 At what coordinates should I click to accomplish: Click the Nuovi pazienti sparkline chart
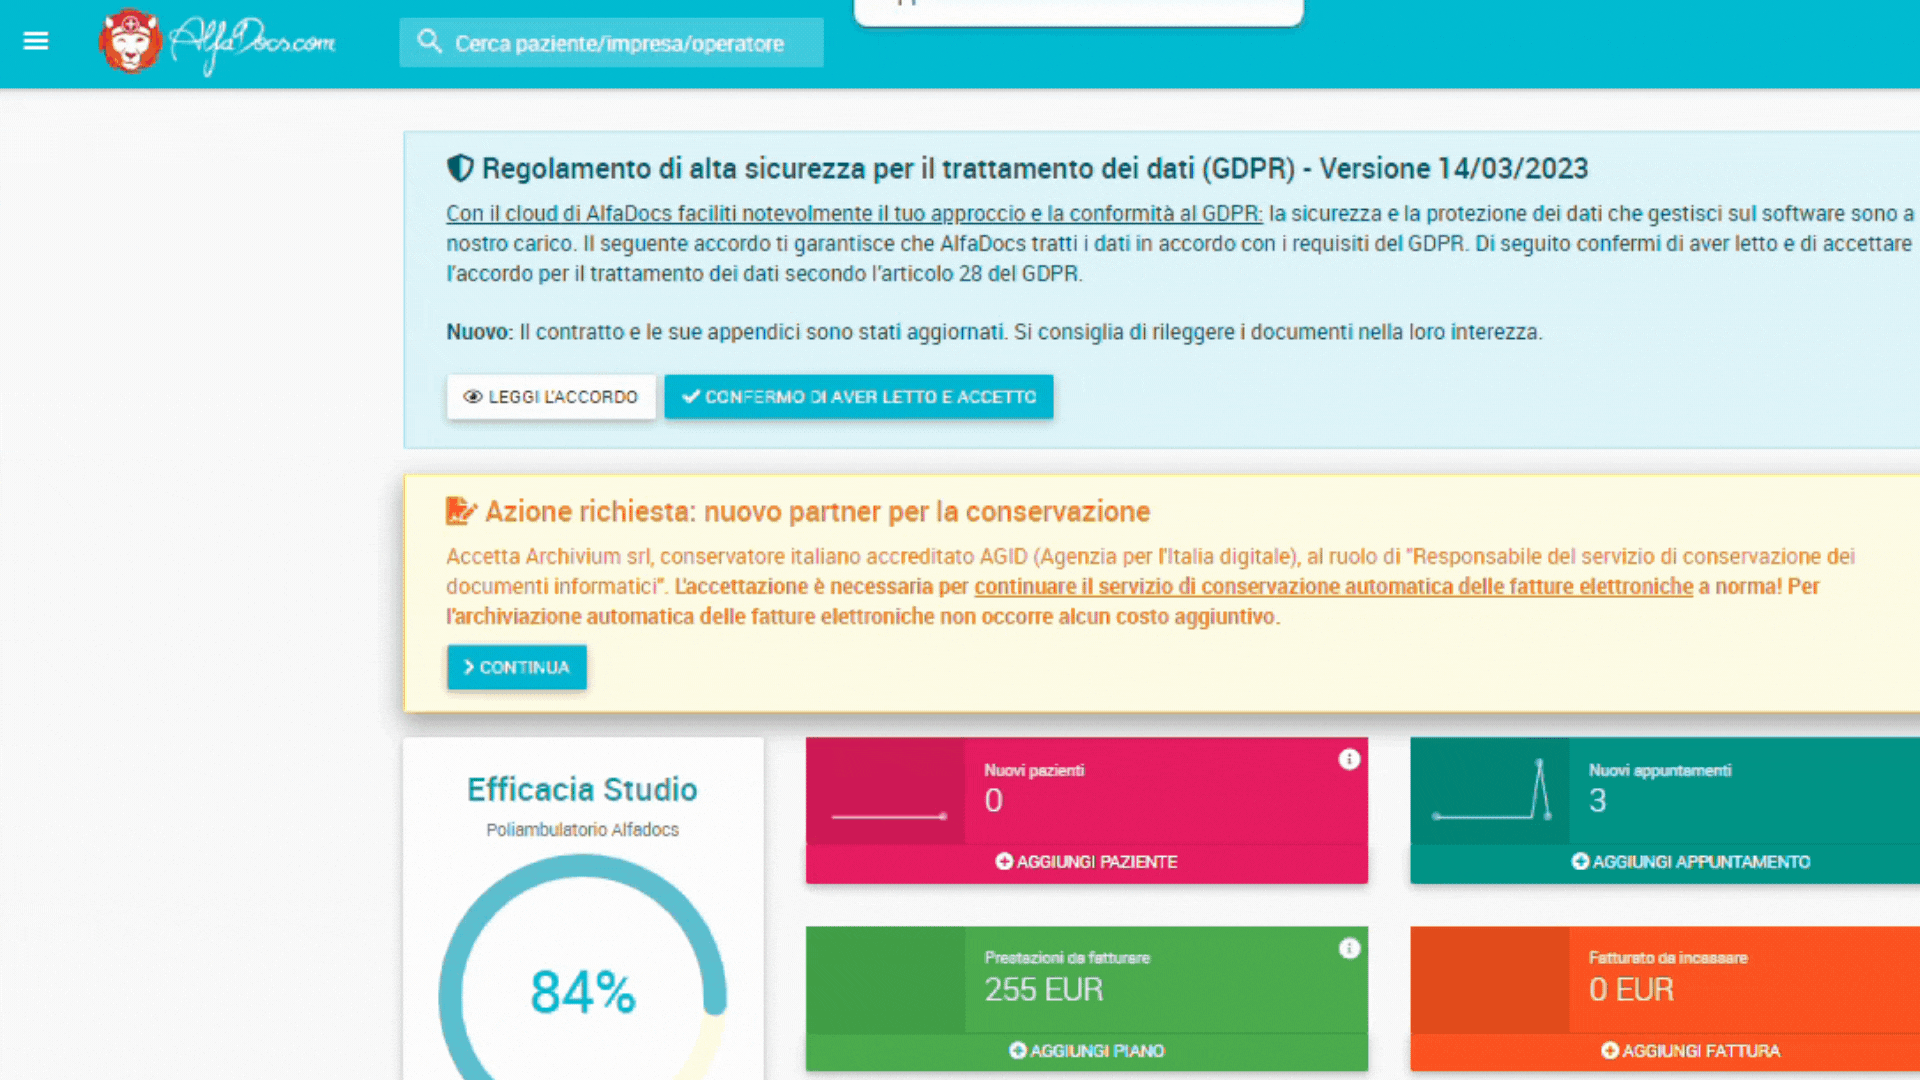[888, 815]
